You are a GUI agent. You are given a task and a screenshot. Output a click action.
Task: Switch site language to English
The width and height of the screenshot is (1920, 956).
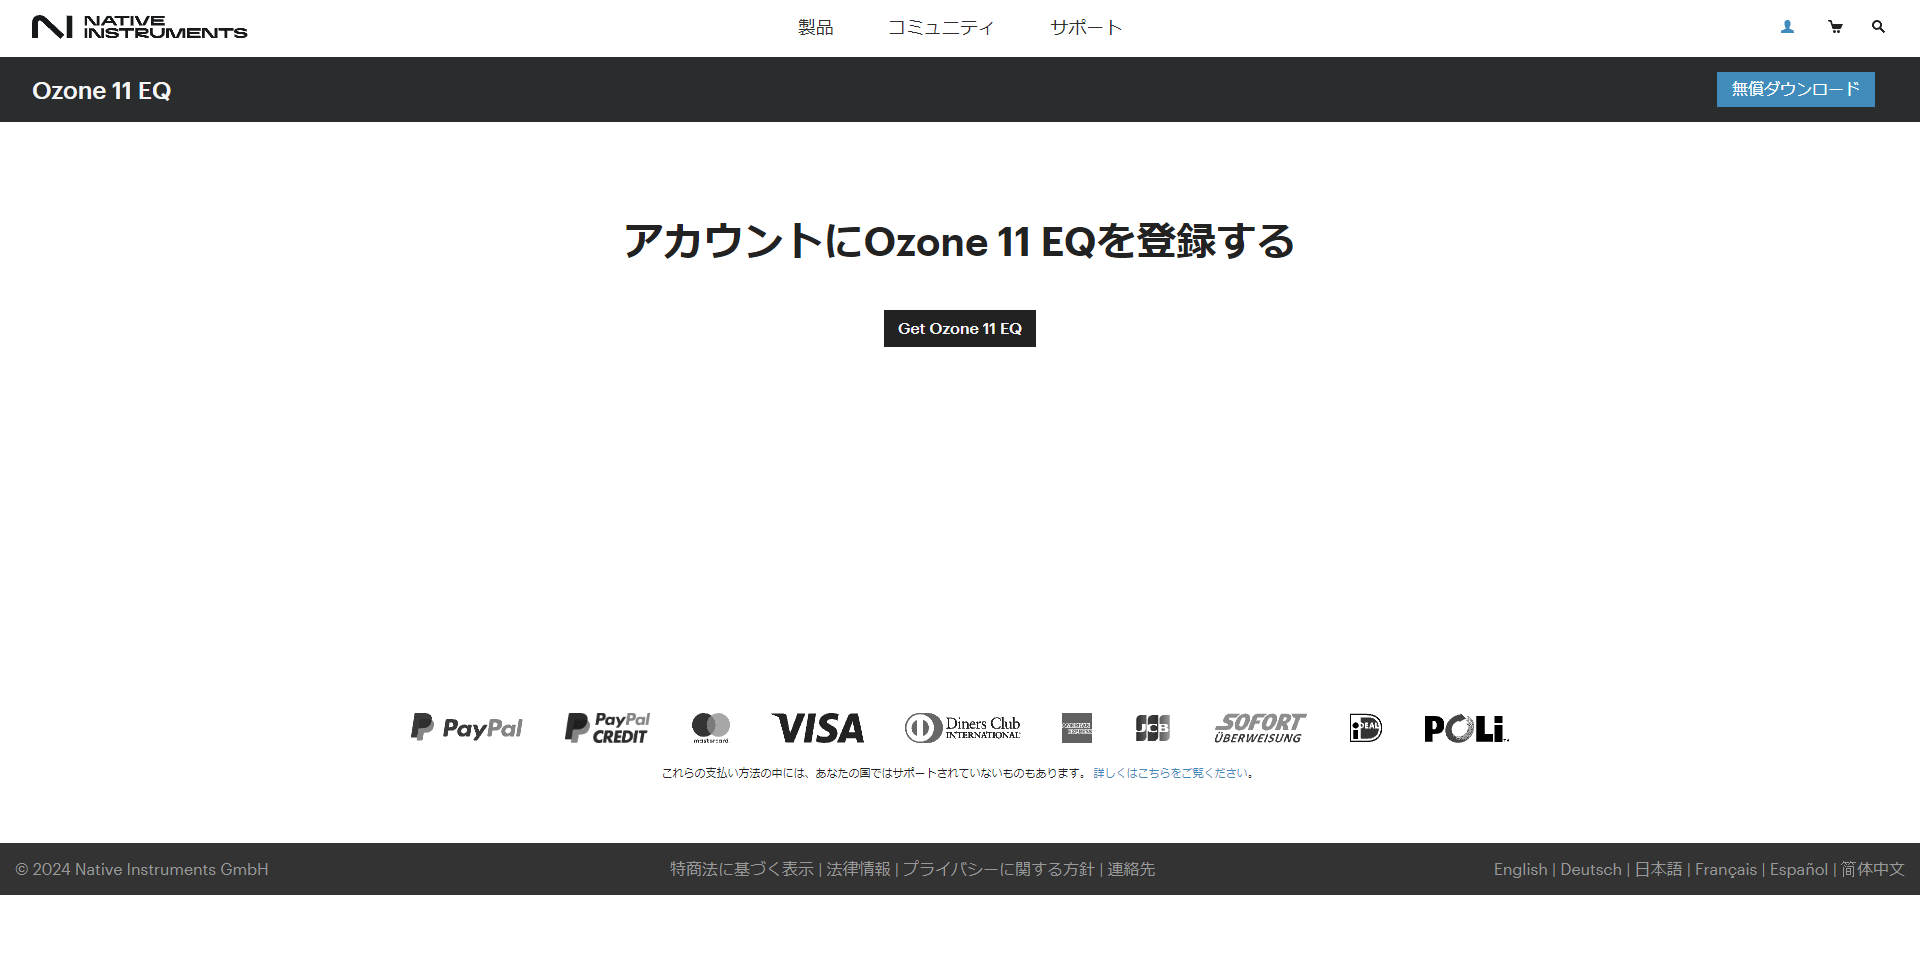click(x=1520, y=869)
